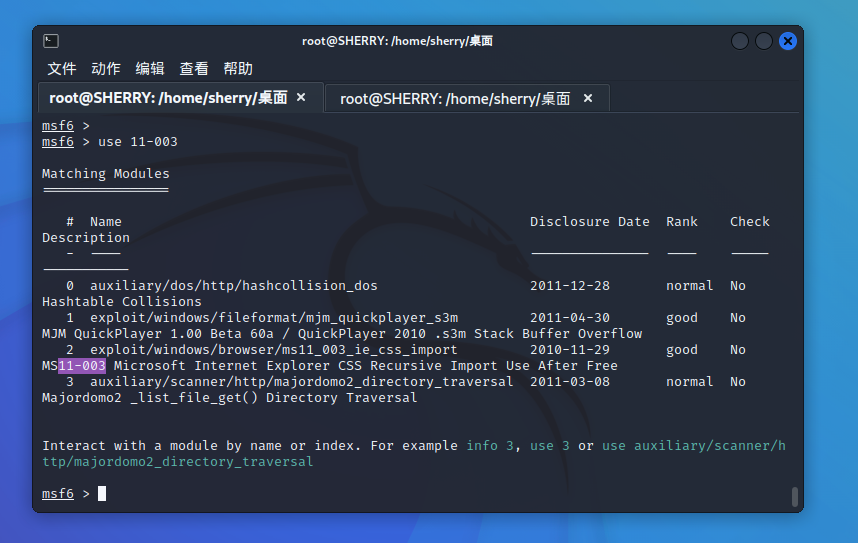Viewport: 858px width, 543px height.
Task: Click 'normal' rank in majordomo2 row
Action: coord(689,382)
